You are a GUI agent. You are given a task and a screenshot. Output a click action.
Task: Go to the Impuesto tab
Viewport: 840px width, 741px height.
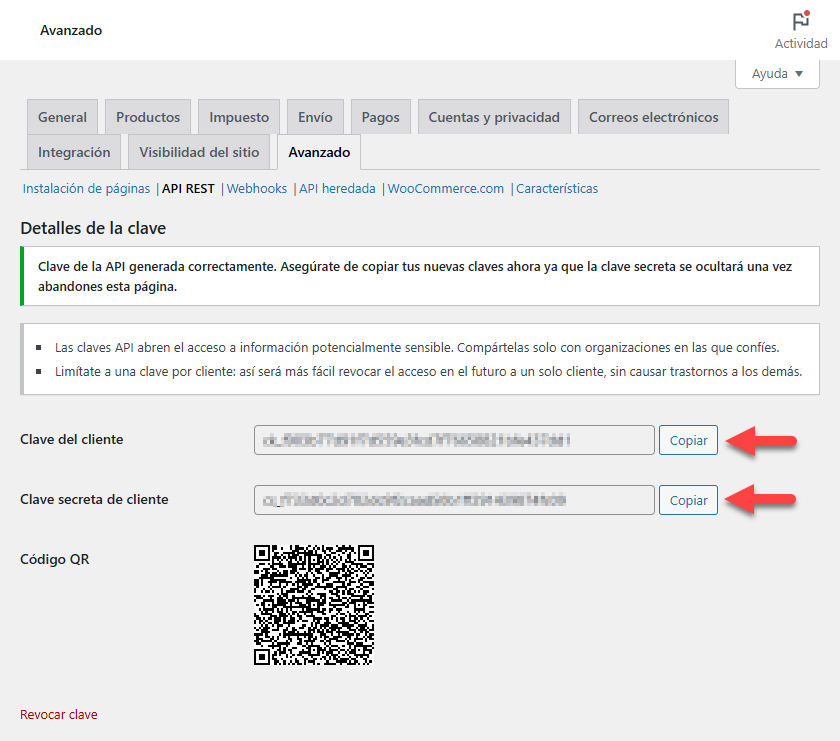[239, 117]
